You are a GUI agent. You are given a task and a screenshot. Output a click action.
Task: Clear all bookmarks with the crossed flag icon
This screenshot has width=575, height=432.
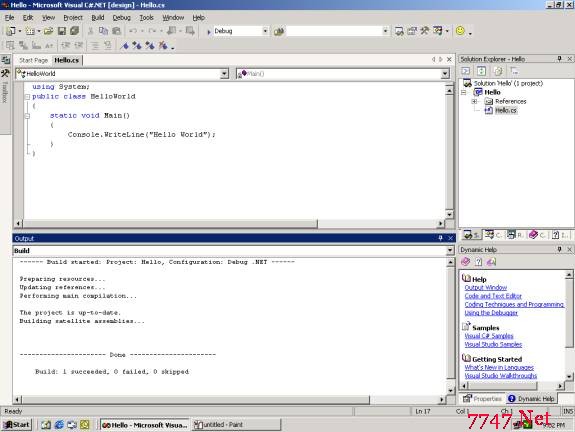pyautogui.click(x=163, y=45)
